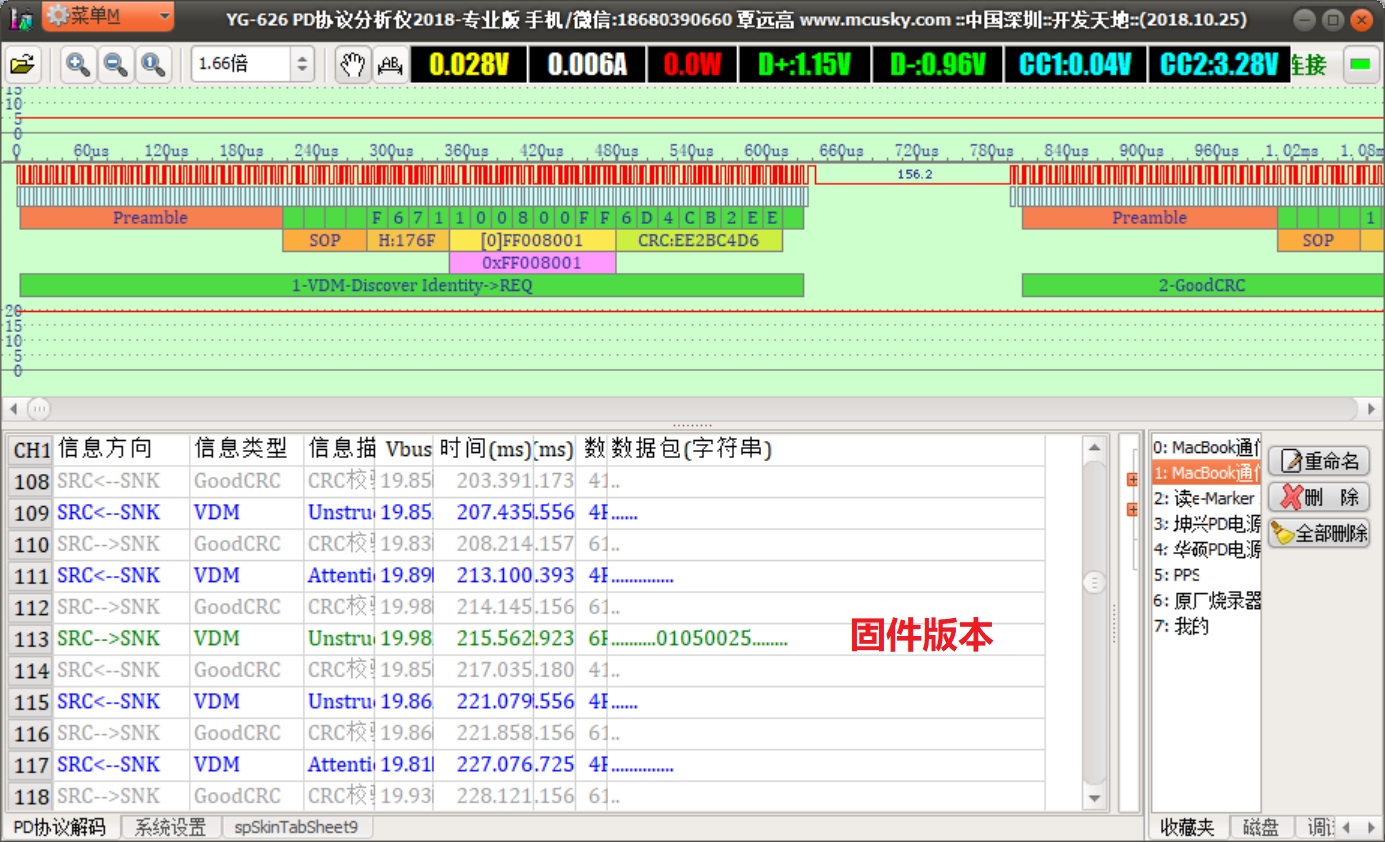Click the 重命名 rename button

coord(1319,461)
